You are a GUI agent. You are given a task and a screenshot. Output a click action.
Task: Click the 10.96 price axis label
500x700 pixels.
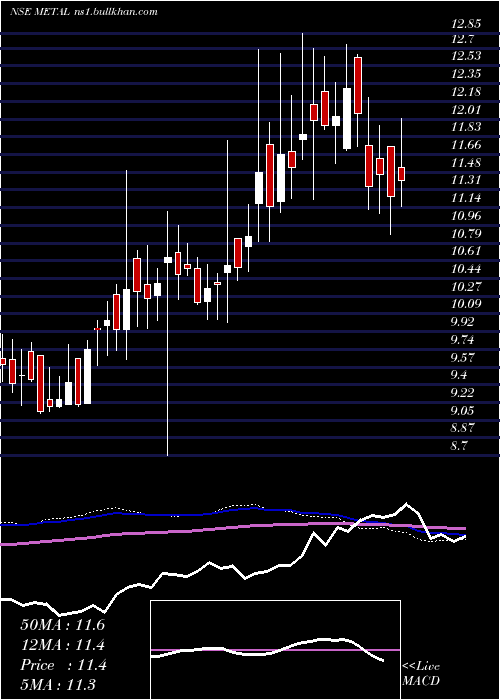tap(467, 216)
